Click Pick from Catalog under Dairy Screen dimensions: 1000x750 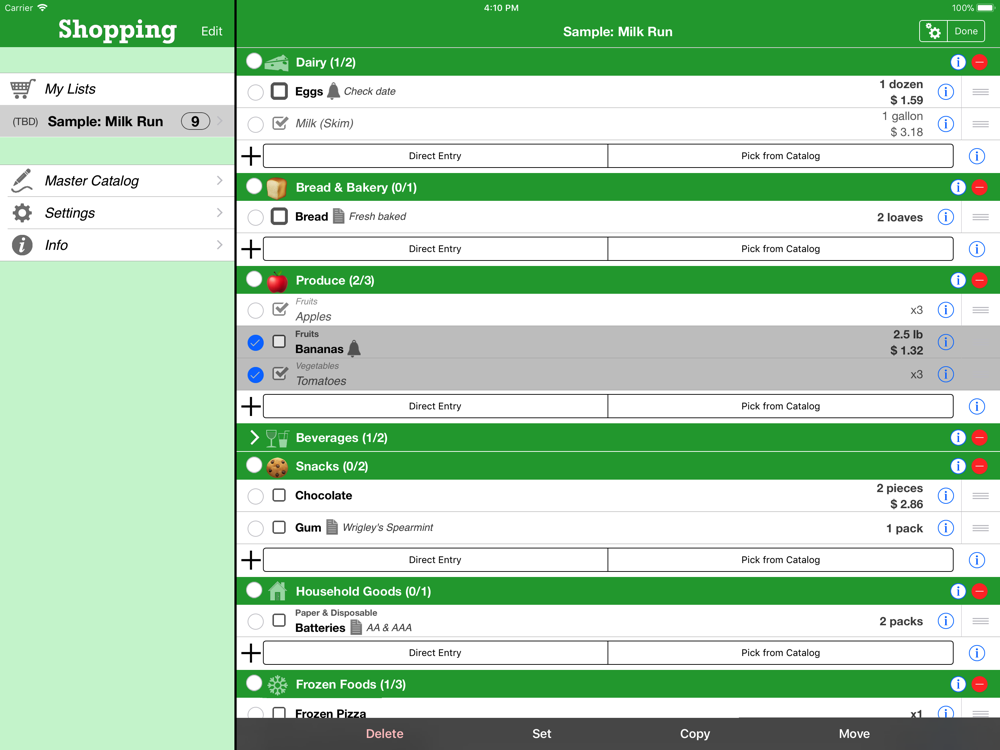pos(780,156)
